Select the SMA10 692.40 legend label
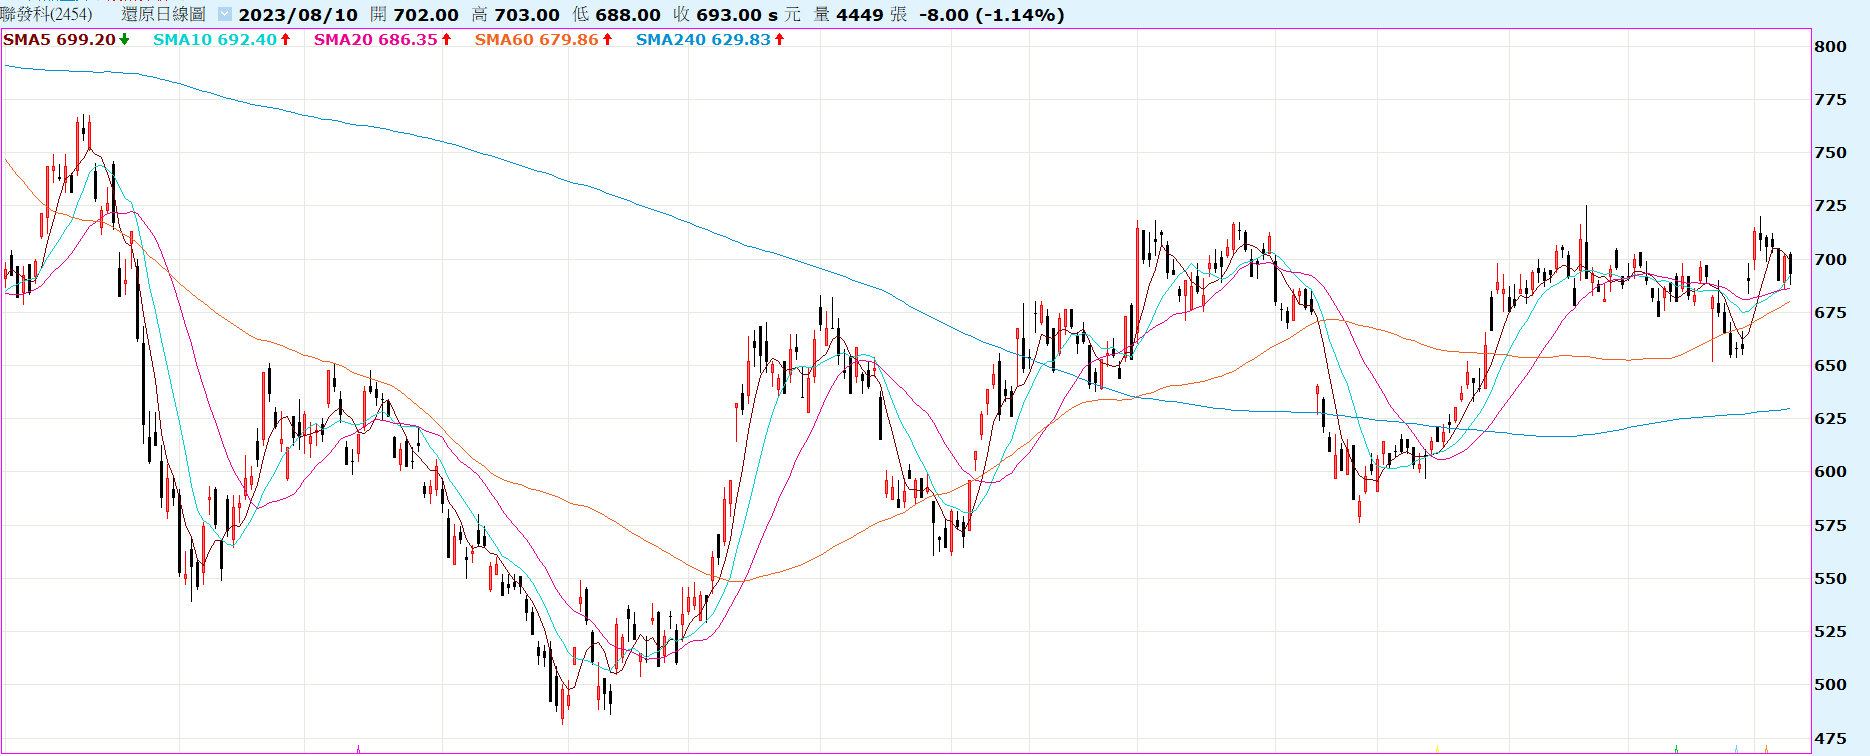 coord(214,40)
